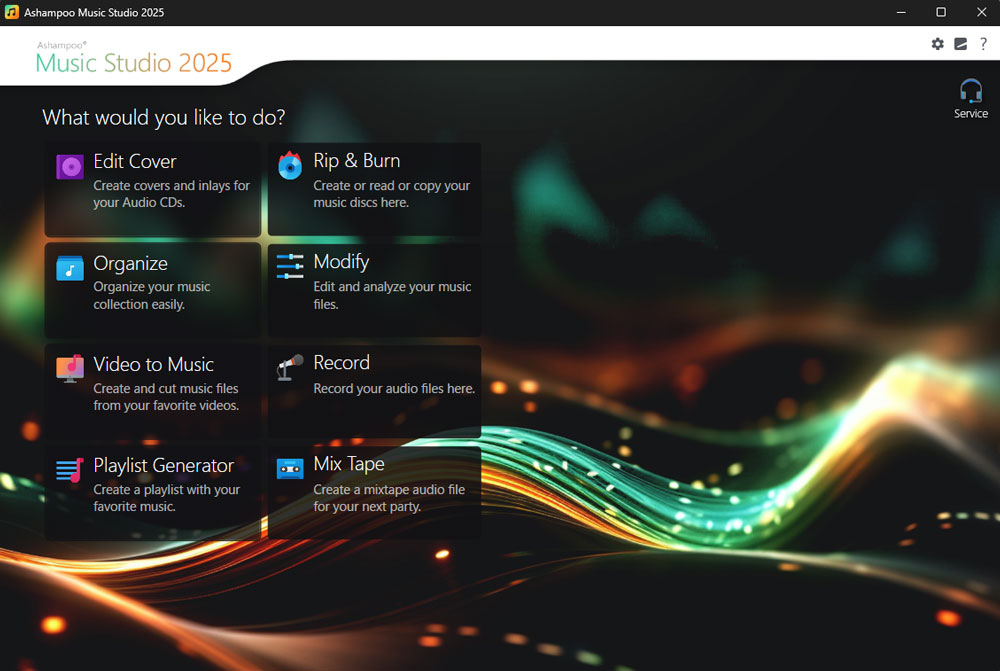Open the Record title

tap(341, 363)
